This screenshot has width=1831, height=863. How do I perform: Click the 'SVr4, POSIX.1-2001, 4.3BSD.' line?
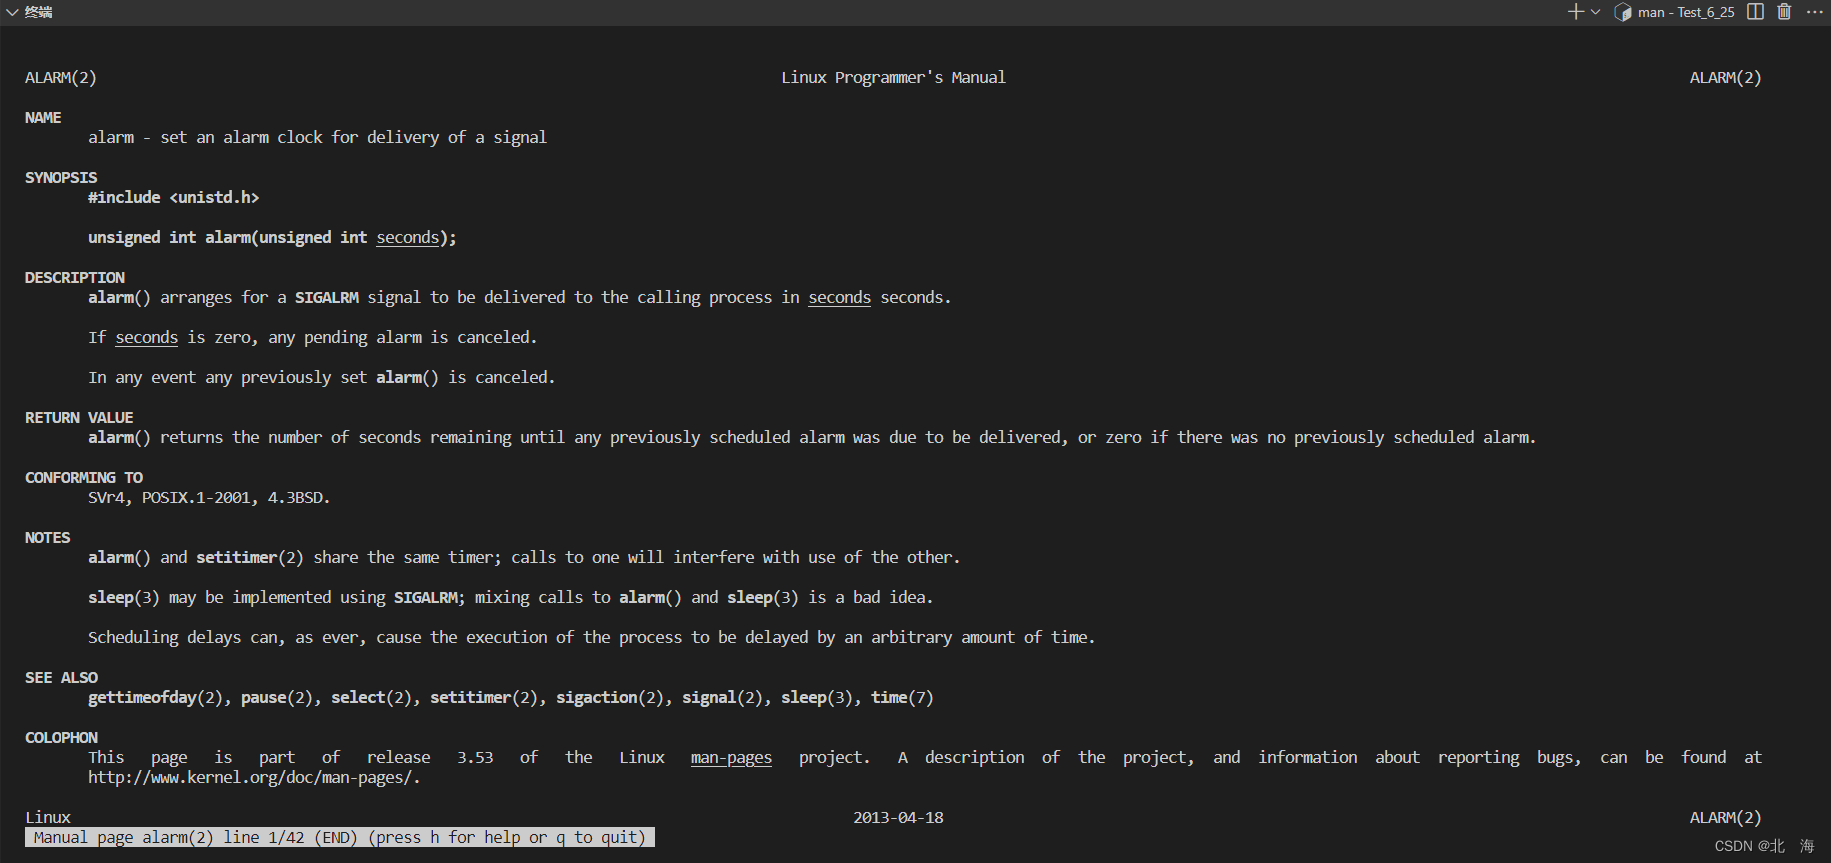coord(209,497)
